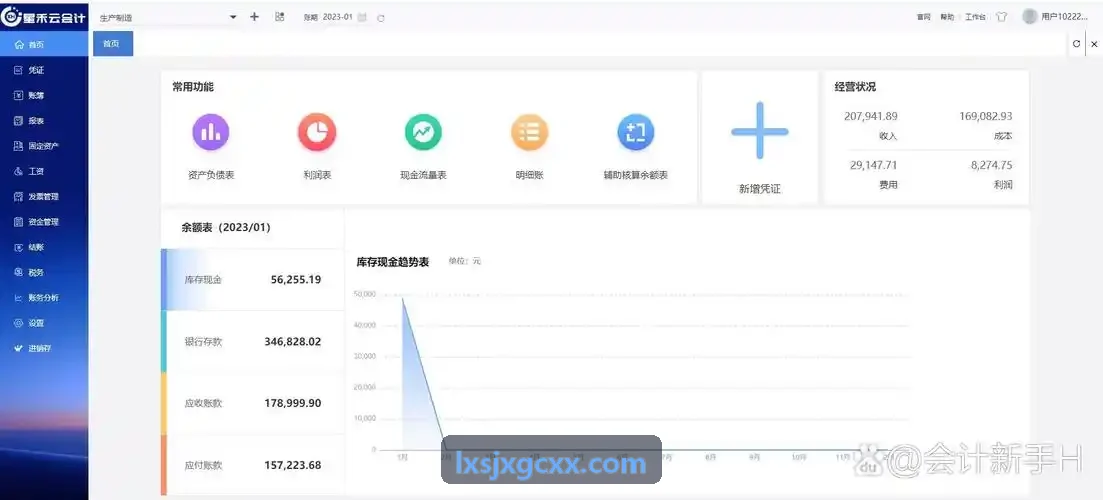Screen dimensions: 1103x500
Task: Click the 2023-01 period field
Action: (338, 17)
